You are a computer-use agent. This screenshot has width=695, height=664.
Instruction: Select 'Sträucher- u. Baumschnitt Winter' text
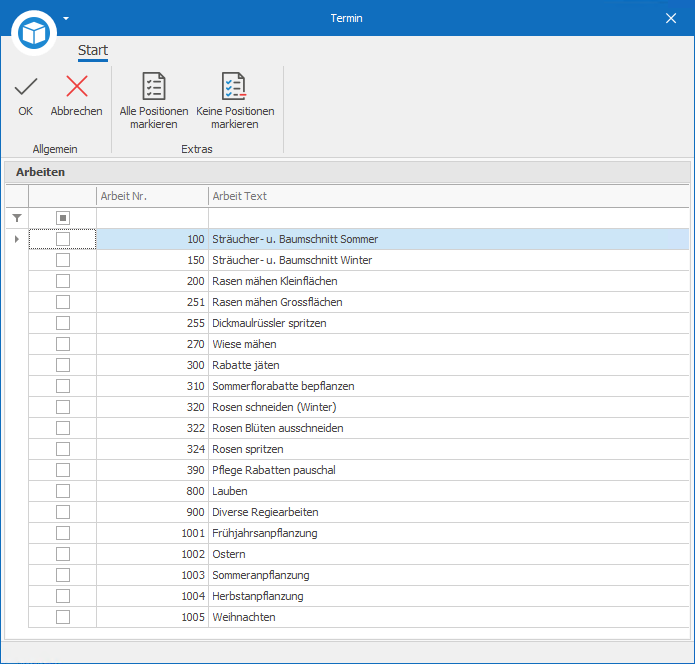pyautogui.click(x=292, y=260)
